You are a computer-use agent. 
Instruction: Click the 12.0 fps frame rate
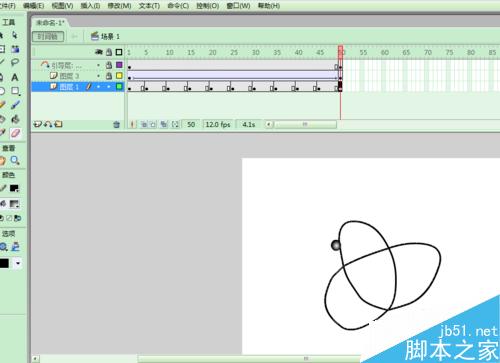click(x=218, y=124)
